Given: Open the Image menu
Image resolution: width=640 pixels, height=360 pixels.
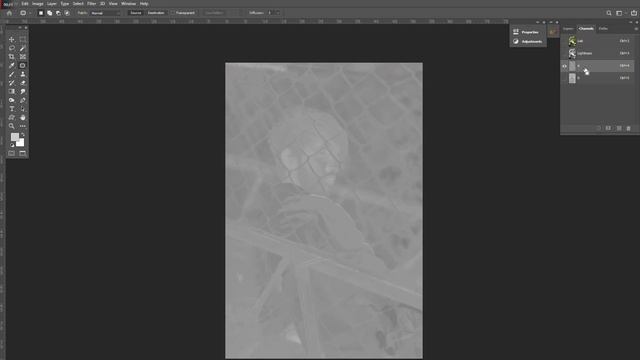Looking at the screenshot, I should [x=38, y=4].
